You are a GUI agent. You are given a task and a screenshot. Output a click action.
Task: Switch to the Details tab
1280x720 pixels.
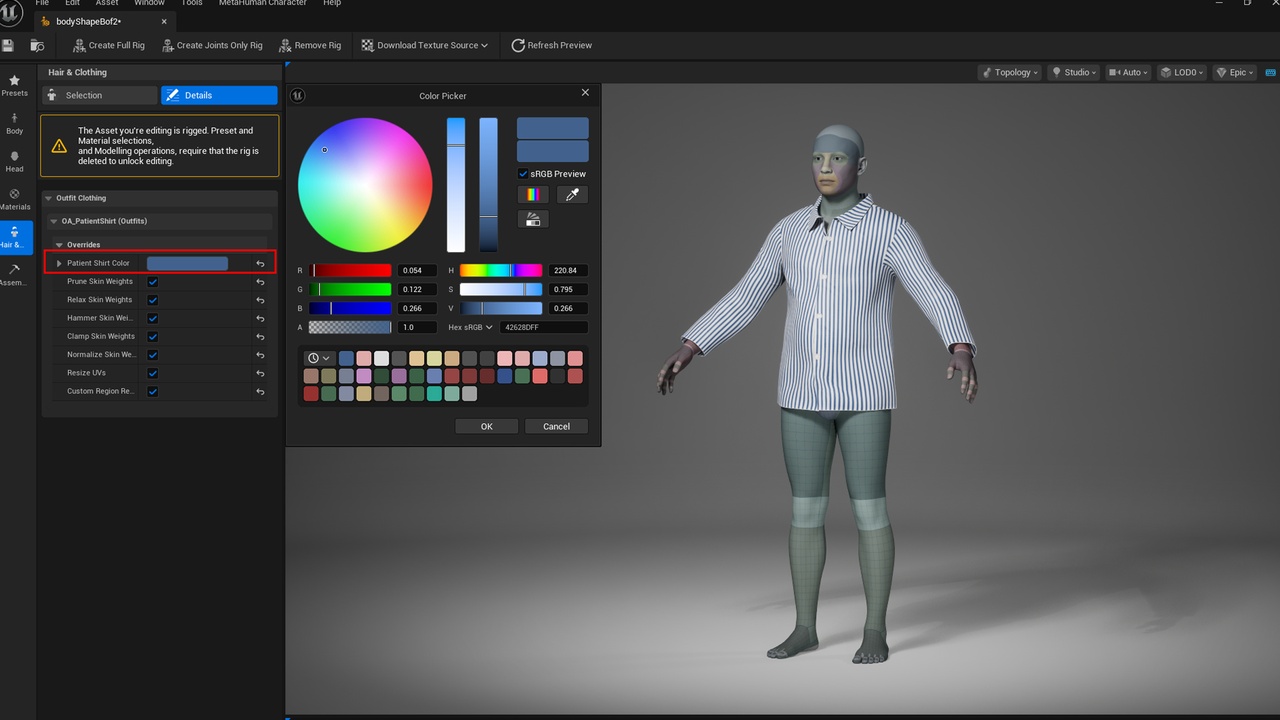(219, 95)
